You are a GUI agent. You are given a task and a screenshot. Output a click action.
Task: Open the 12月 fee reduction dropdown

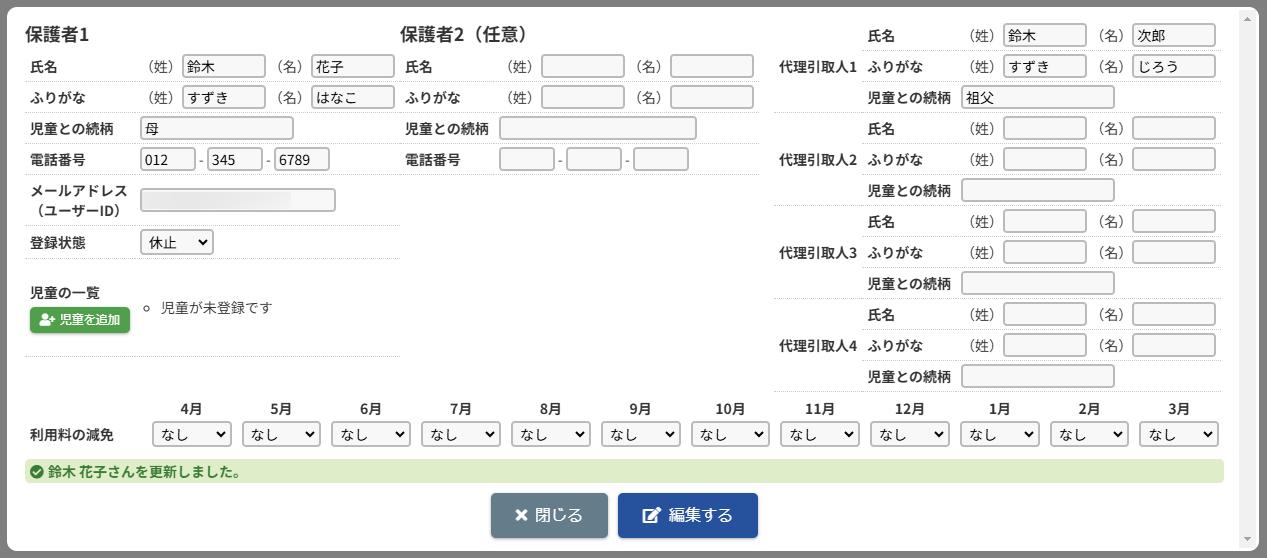[x=909, y=434]
